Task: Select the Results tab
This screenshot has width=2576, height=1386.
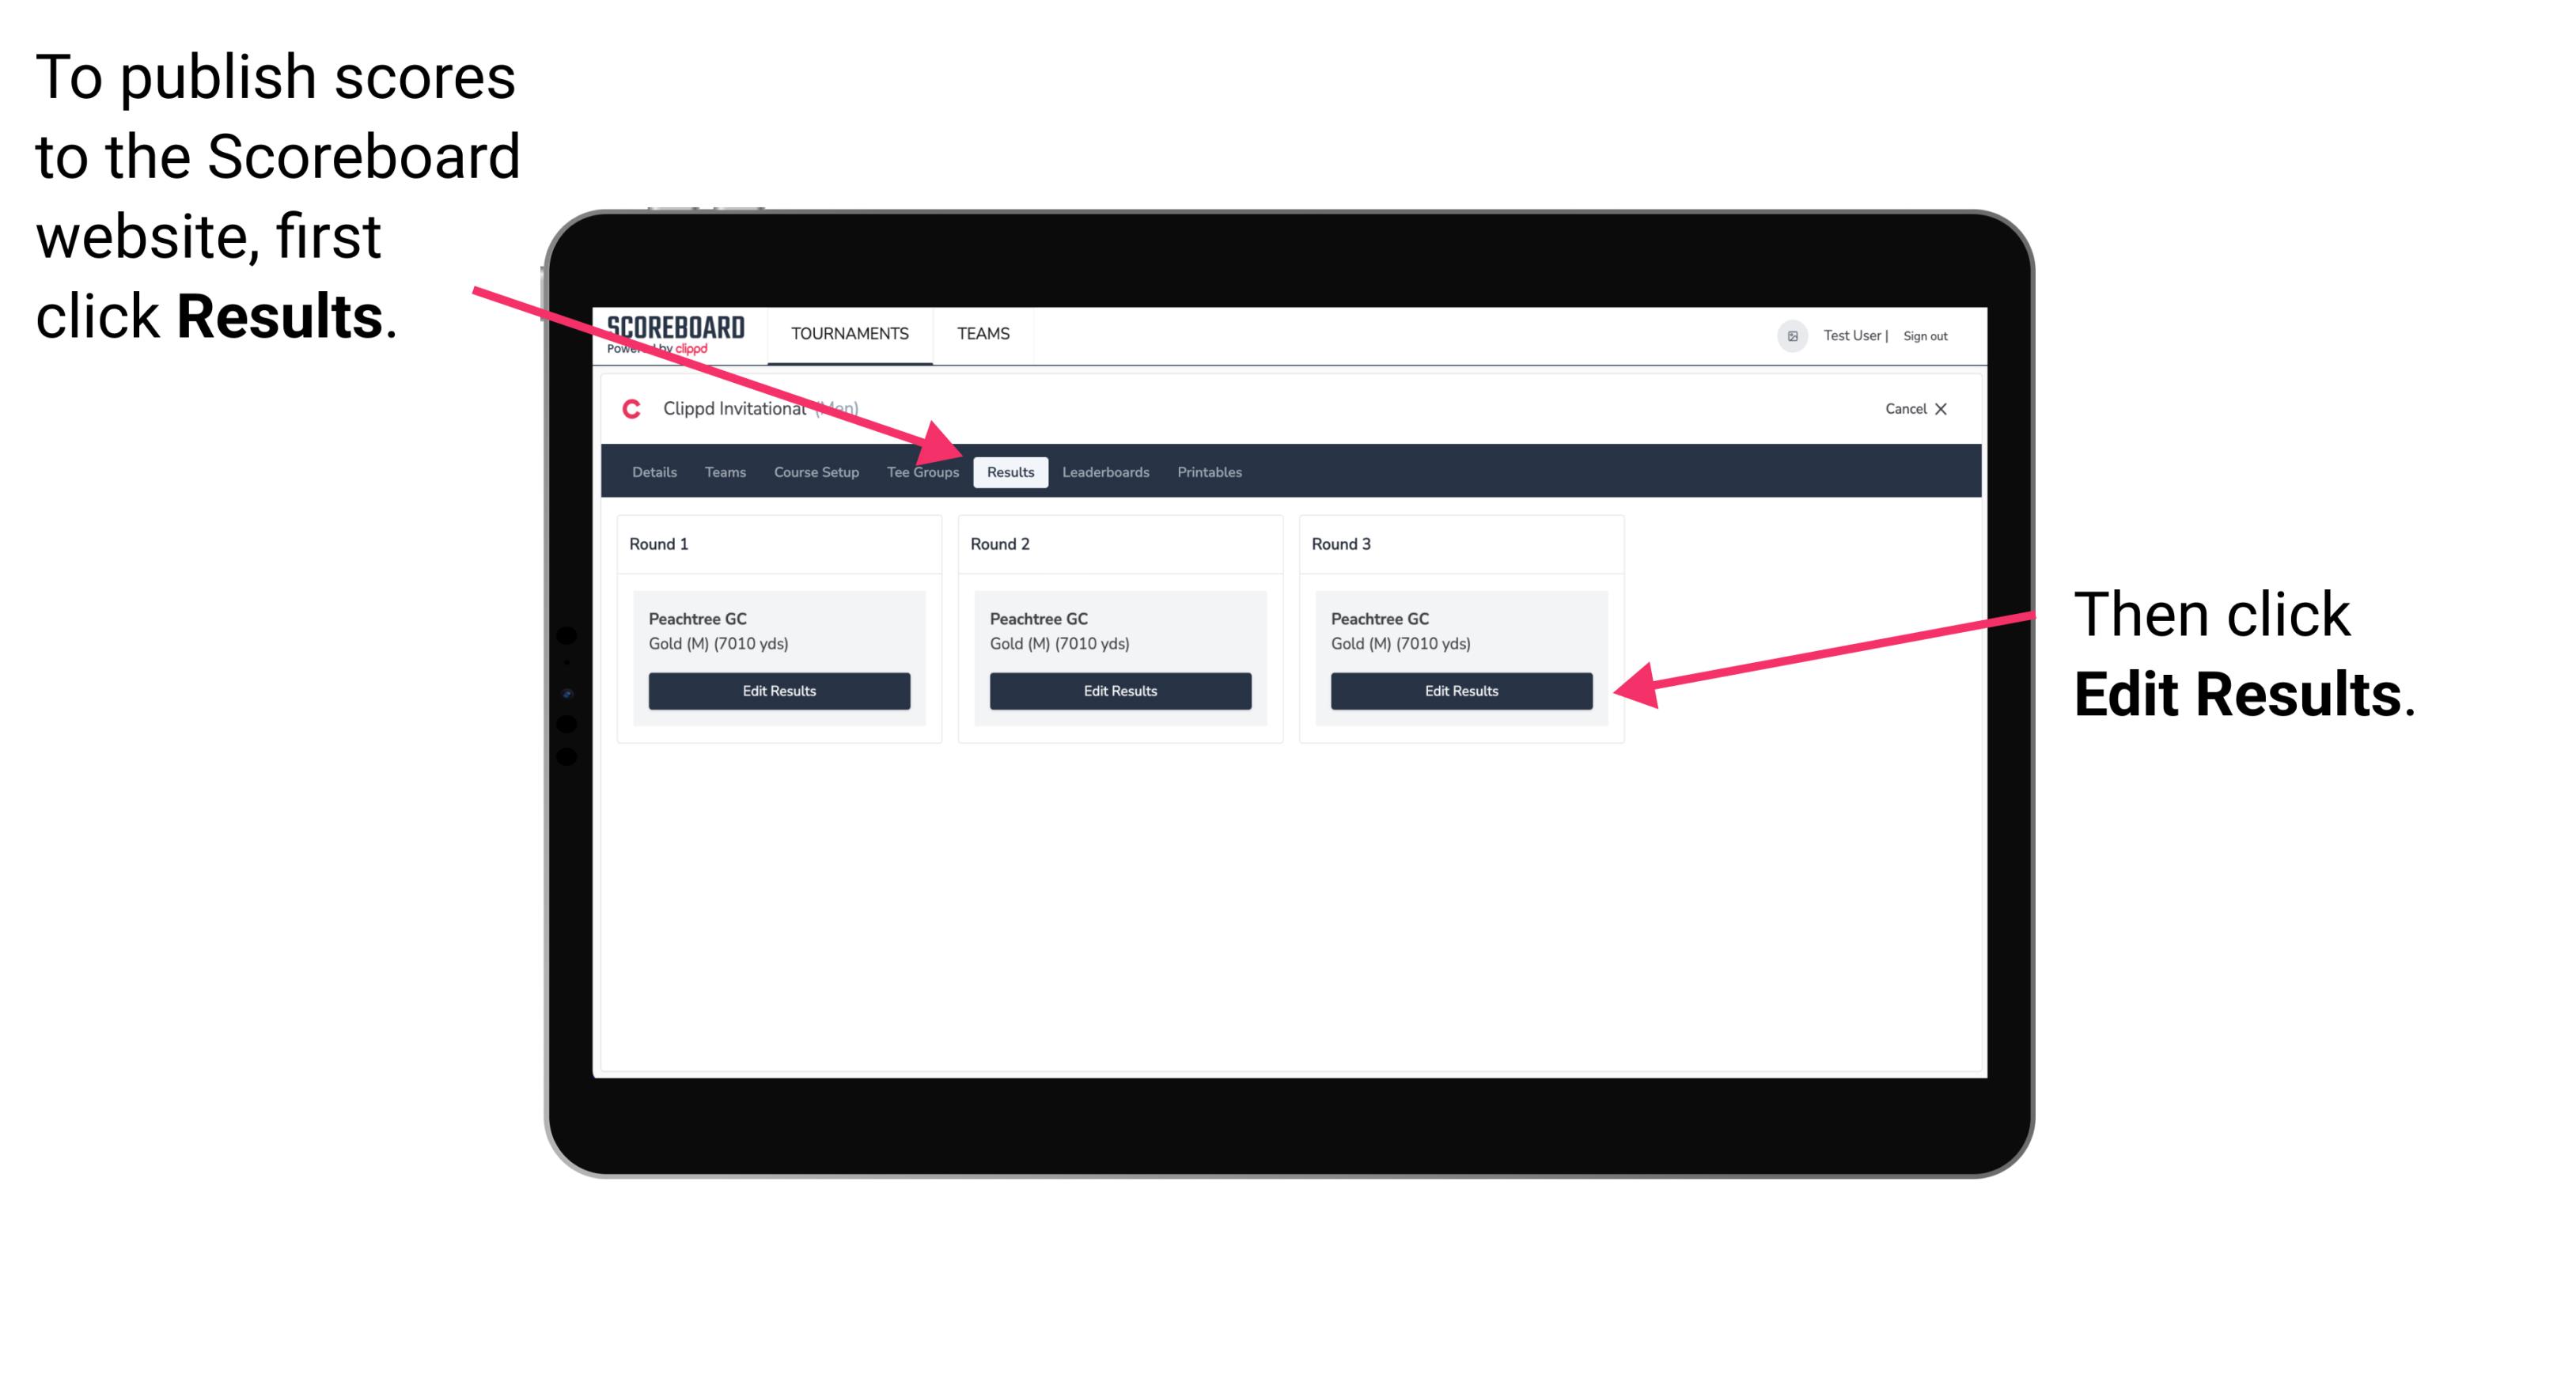Action: click(1009, 473)
